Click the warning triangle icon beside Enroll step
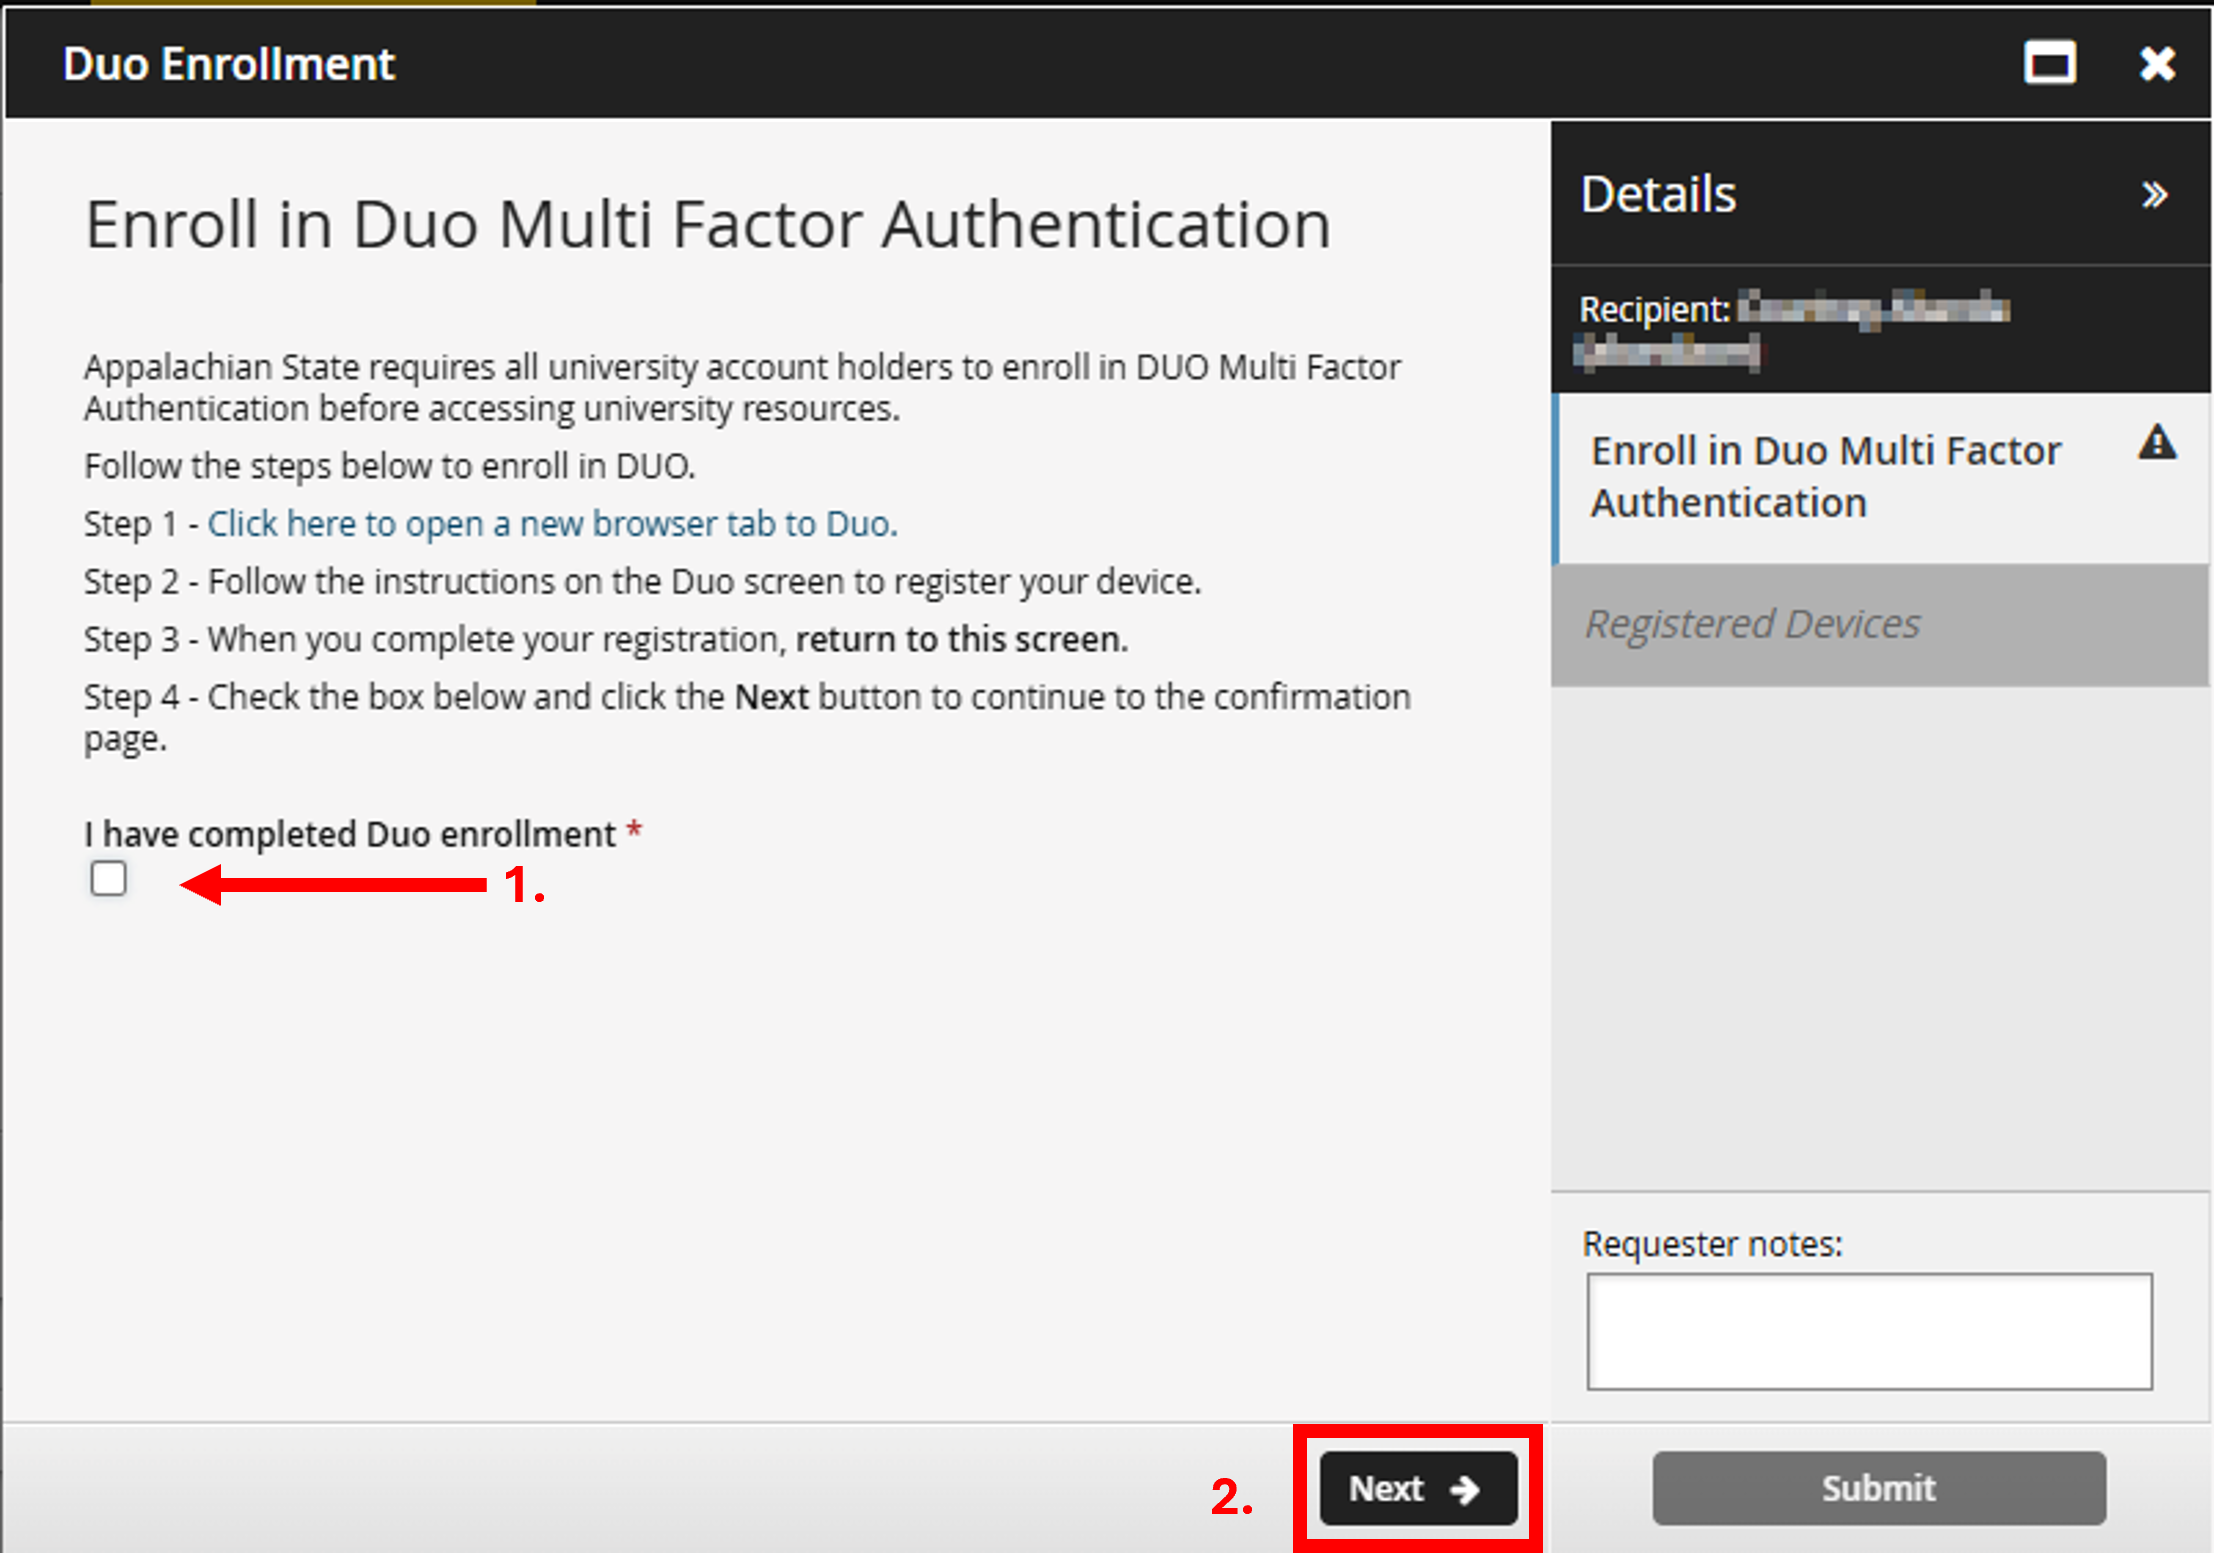The width and height of the screenshot is (2214, 1562). tap(2157, 442)
